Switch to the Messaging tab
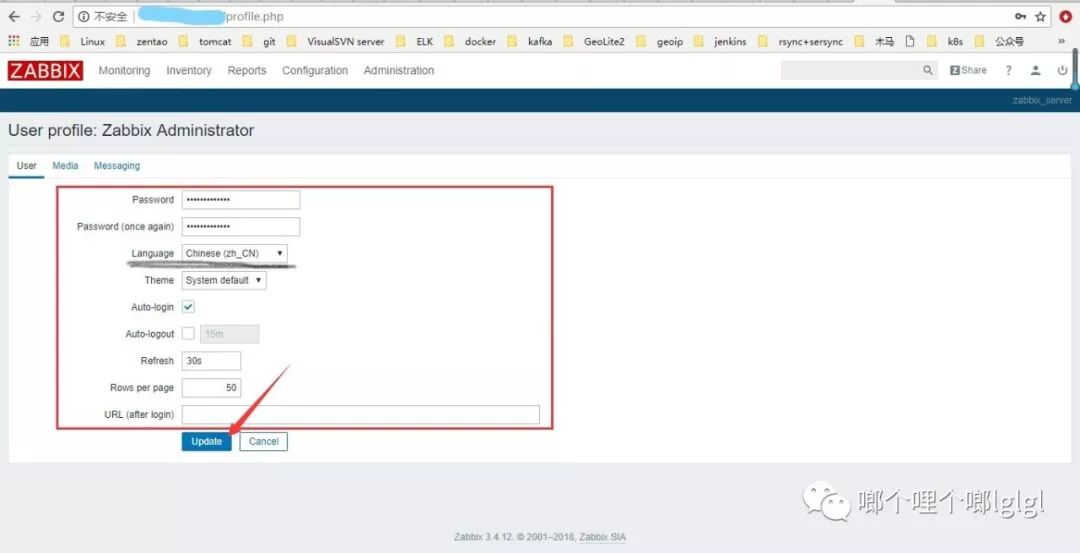1080x553 pixels. pos(116,166)
